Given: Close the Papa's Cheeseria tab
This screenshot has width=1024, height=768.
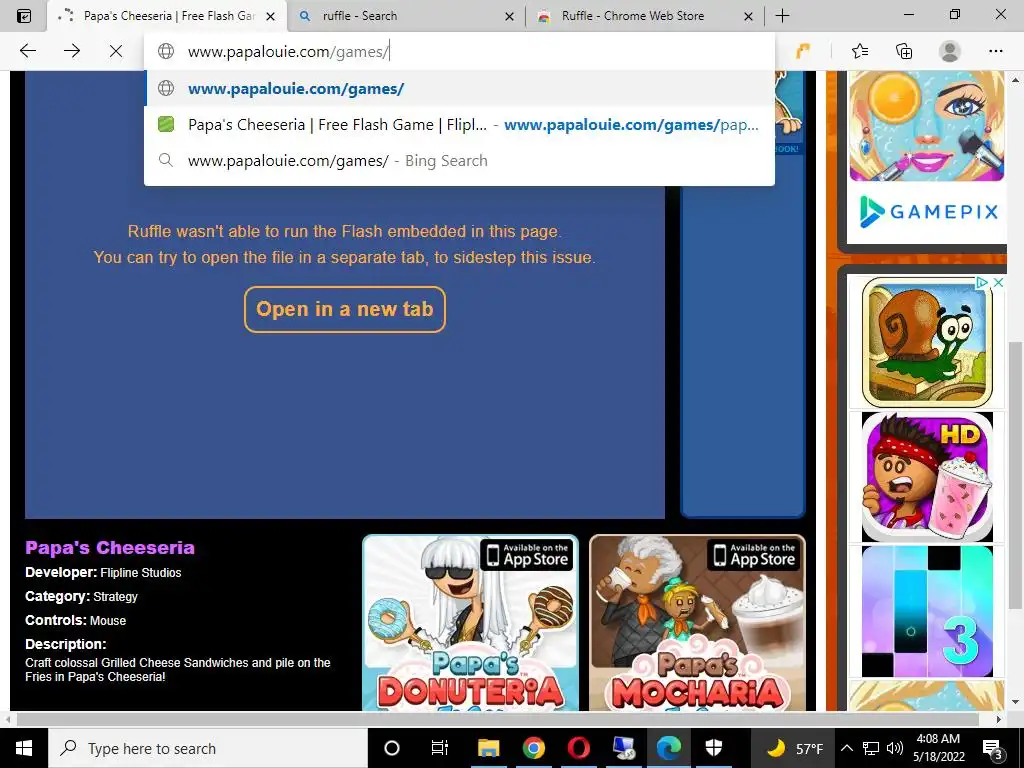Looking at the screenshot, I should pos(270,16).
